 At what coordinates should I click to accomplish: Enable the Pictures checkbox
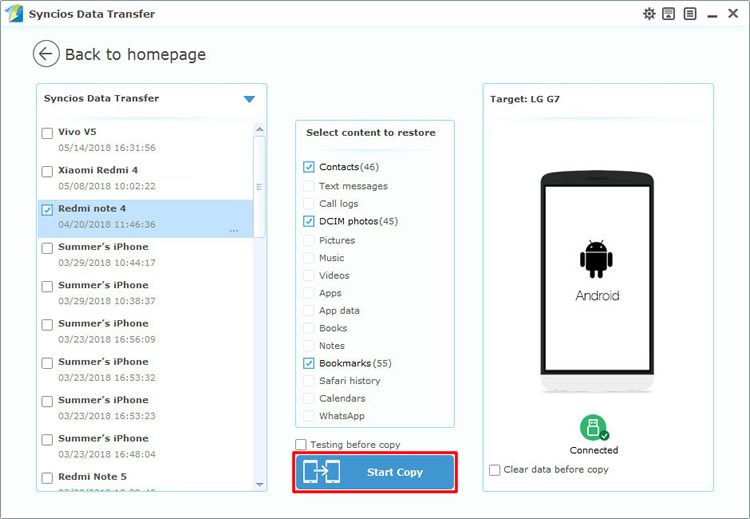(x=309, y=240)
